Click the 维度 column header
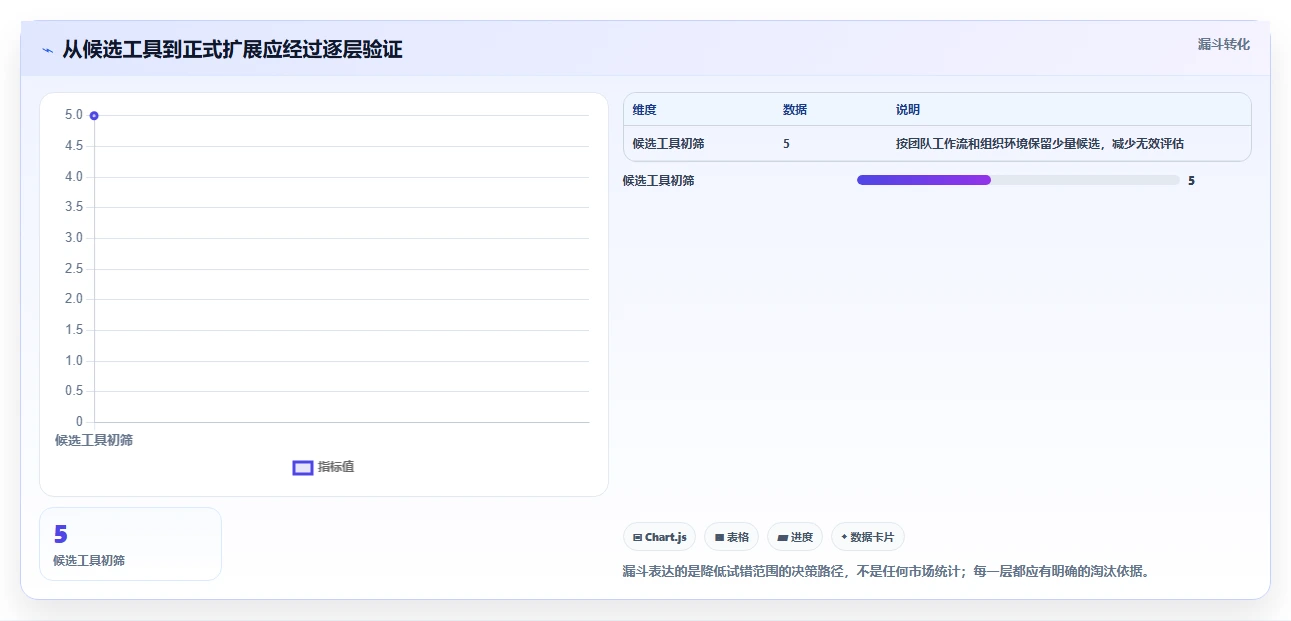The height and width of the screenshot is (621, 1291). click(645, 110)
